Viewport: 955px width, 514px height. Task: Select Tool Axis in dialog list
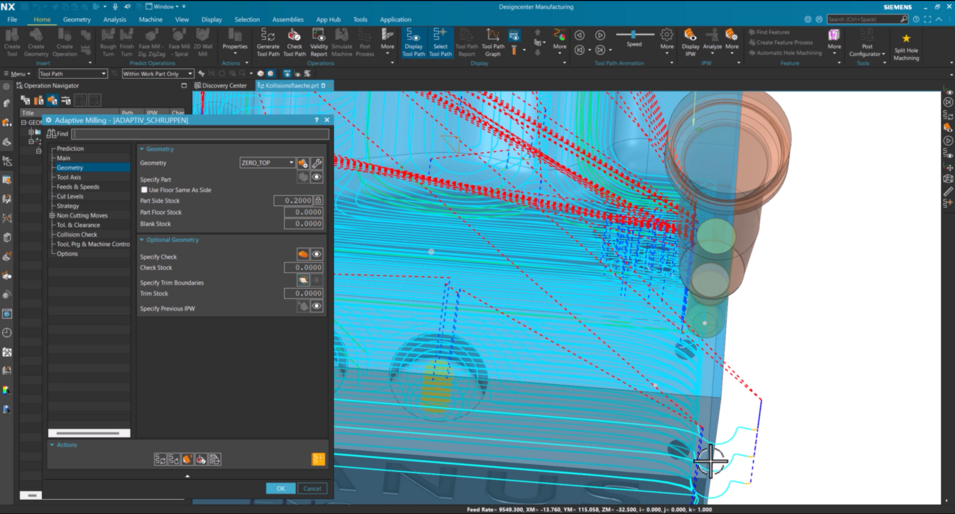[x=69, y=177]
